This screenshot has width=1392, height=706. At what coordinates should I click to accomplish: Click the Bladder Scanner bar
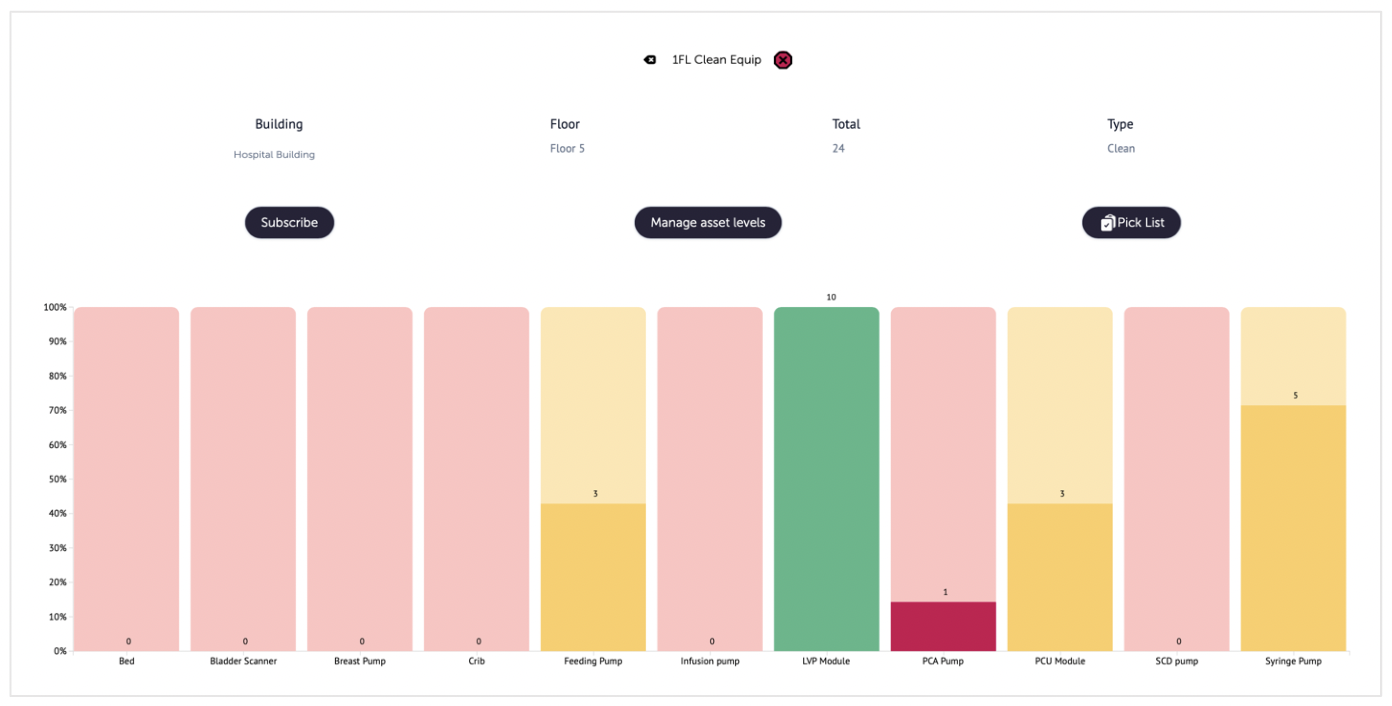coord(243,480)
